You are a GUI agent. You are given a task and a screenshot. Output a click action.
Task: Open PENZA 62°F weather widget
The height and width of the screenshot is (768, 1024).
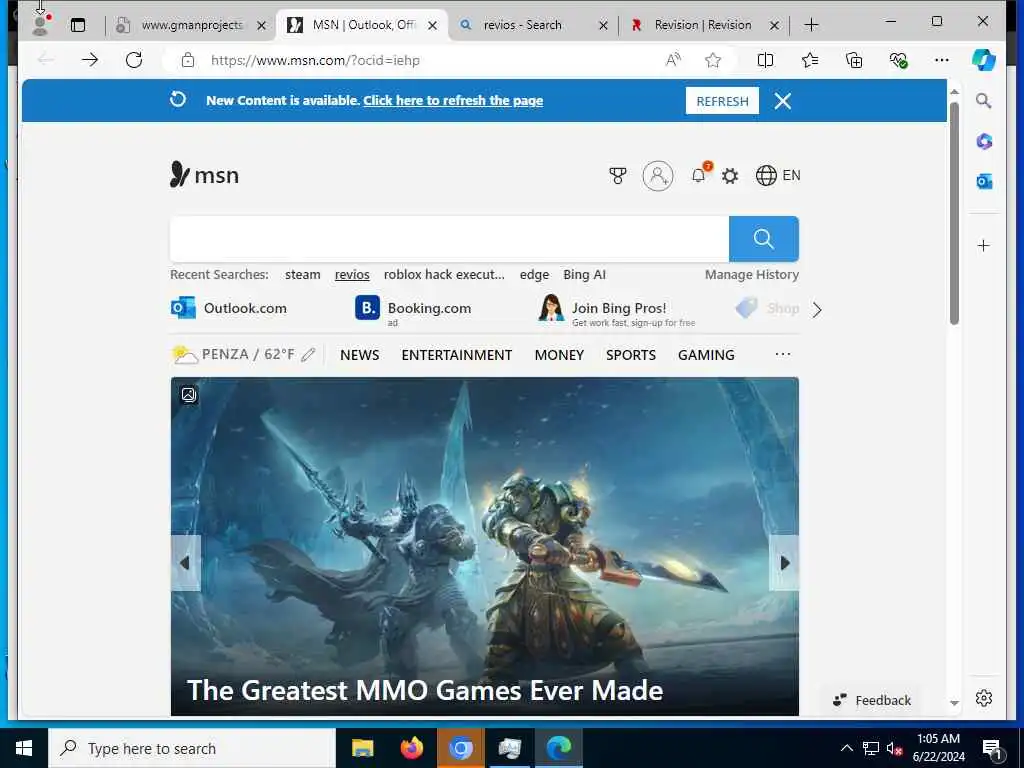pyautogui.click(x=233, y=355)
